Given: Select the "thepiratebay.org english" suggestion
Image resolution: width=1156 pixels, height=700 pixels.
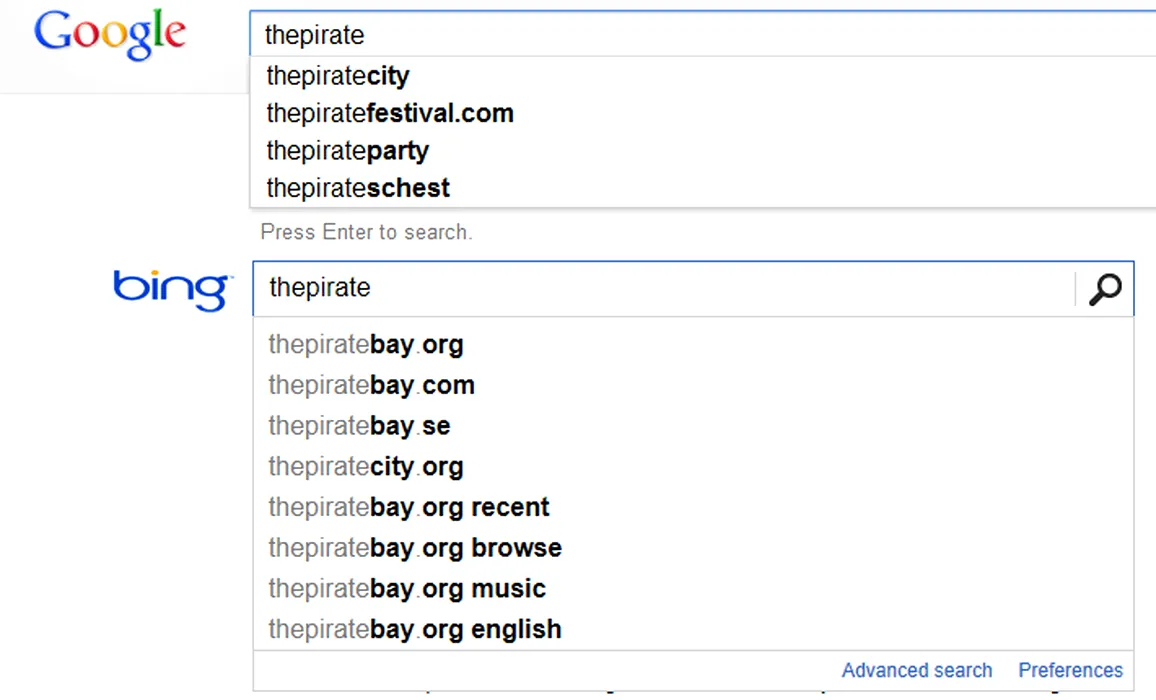Looking at the screenshot, I should 415,630.
